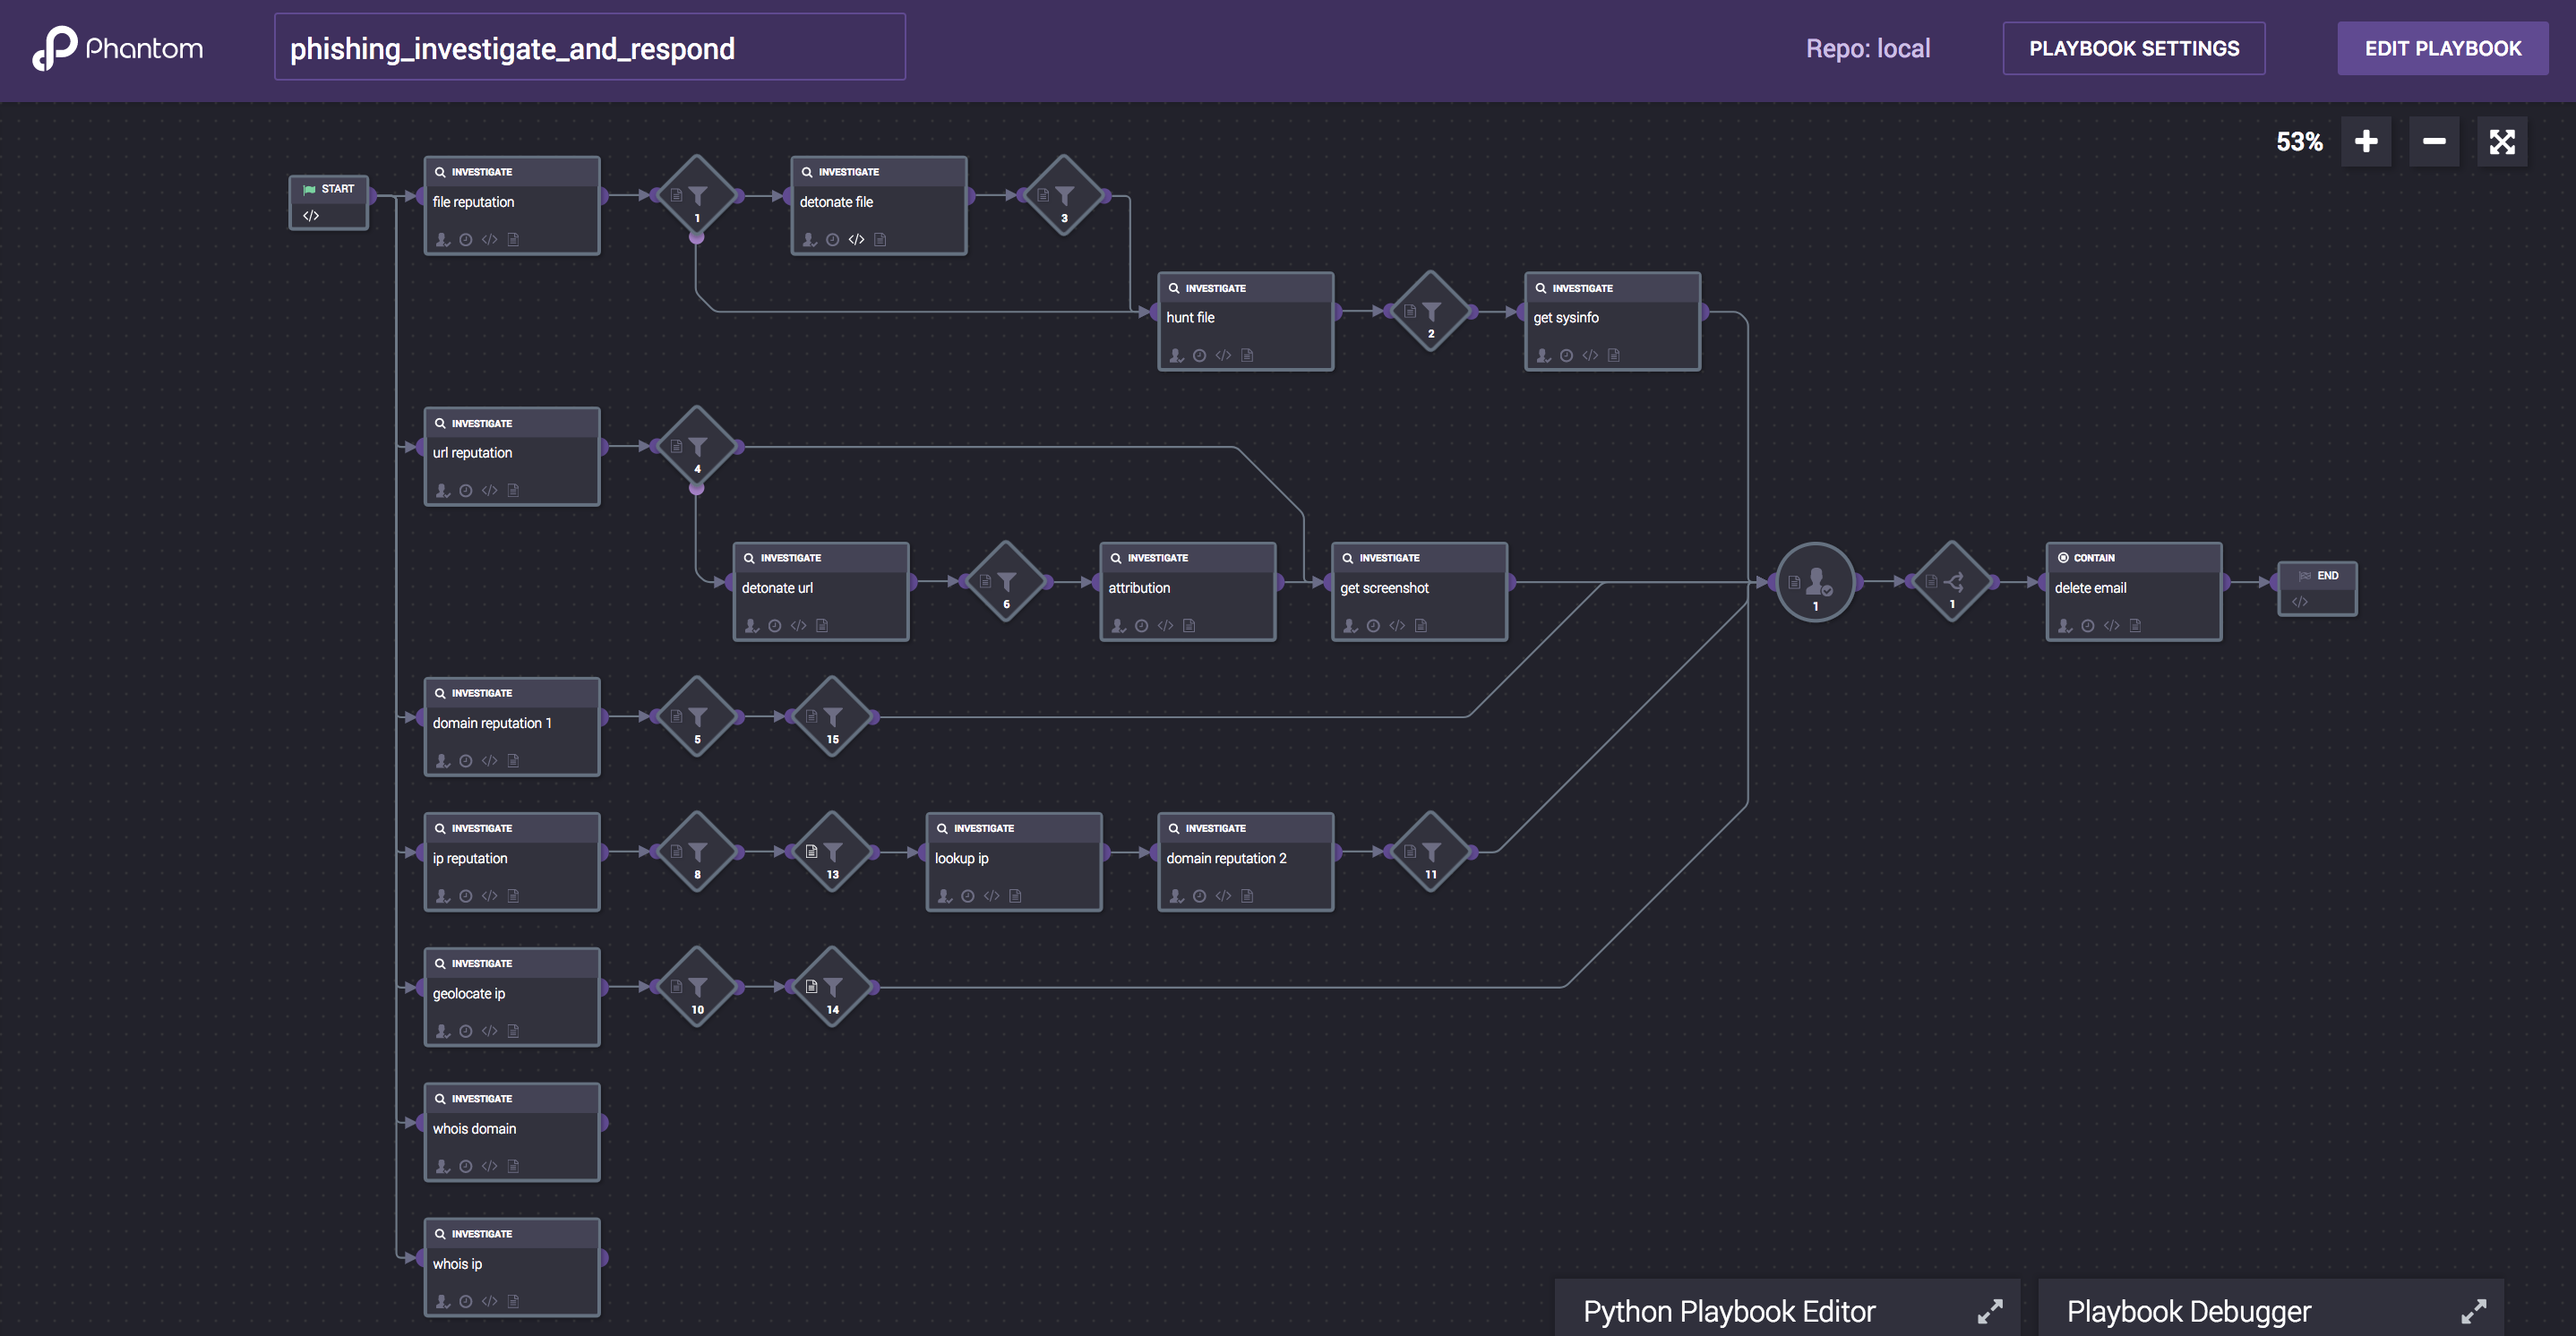Select the delete email contain block
The image size is (2576, 1336).
(x=2133, y=590)
